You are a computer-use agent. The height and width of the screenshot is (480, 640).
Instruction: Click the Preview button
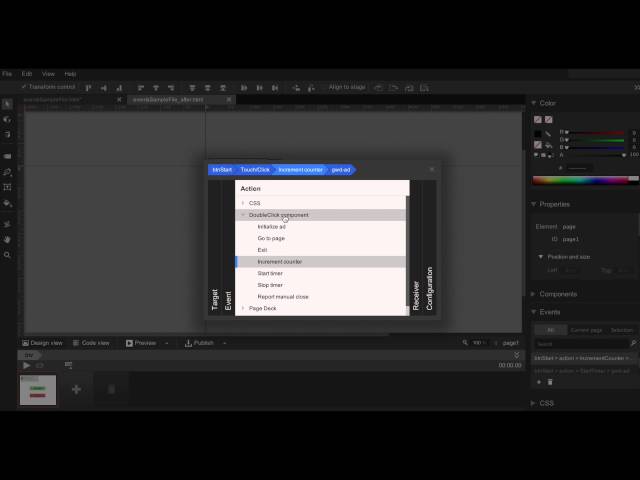point(141,343)
